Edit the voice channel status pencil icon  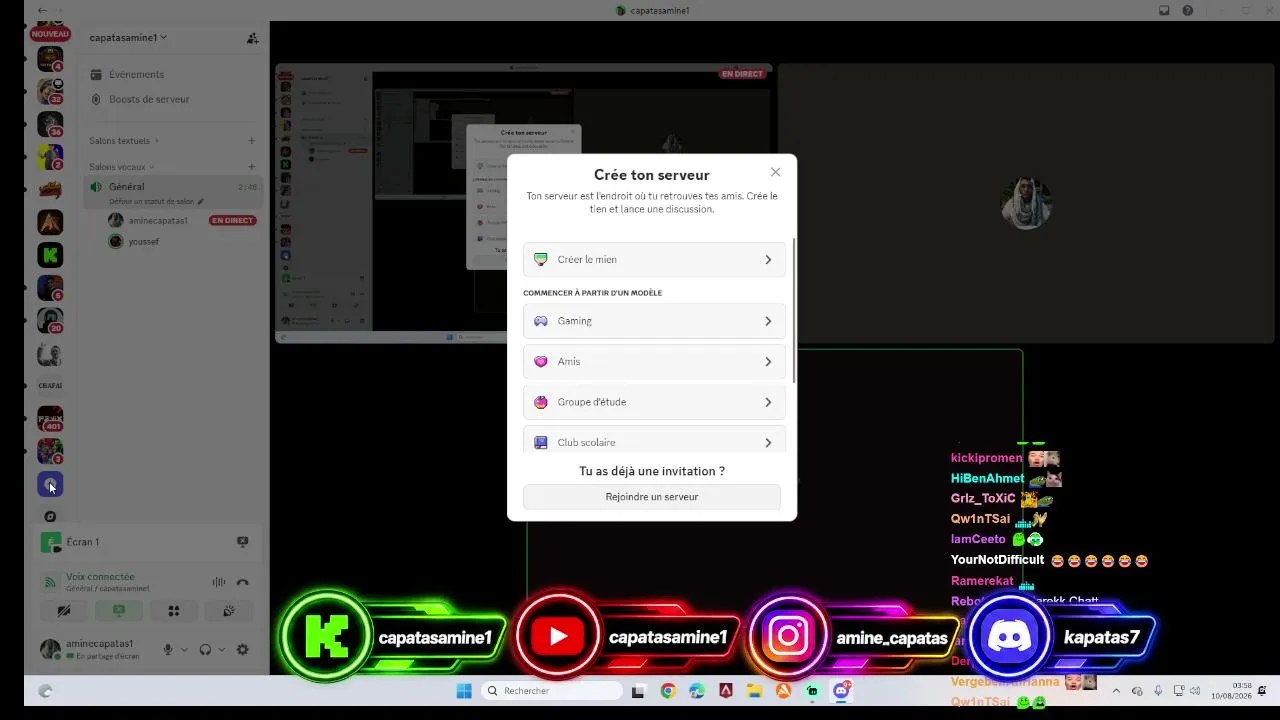point(201,201)
